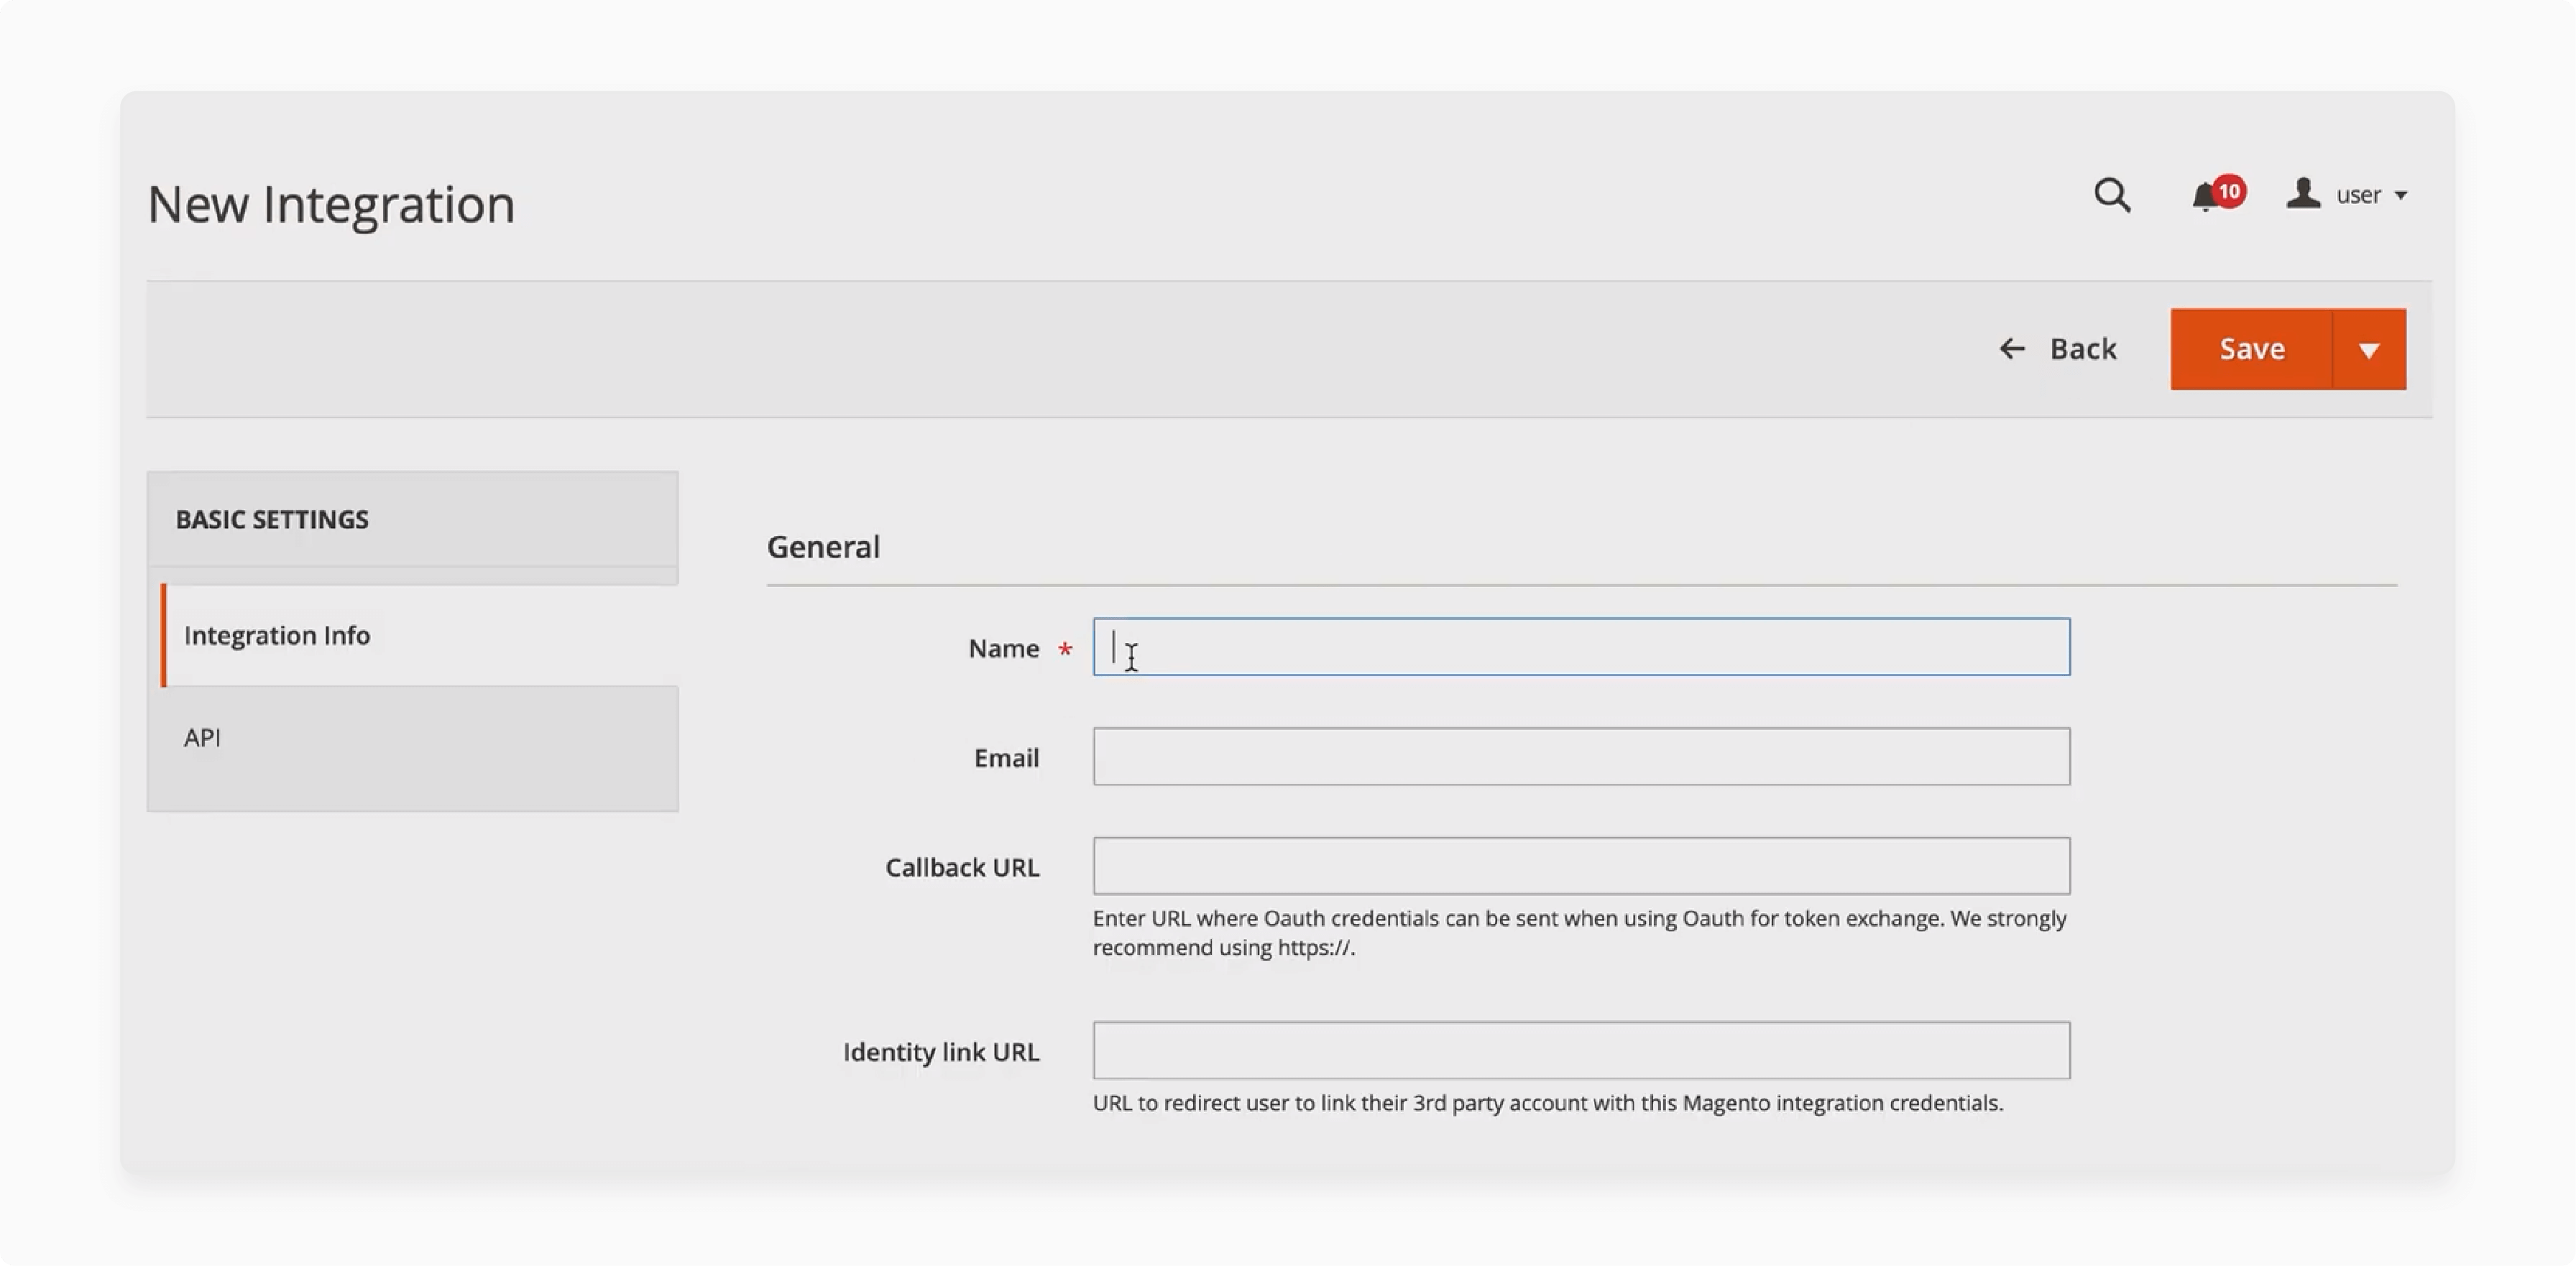Click the Identity link URL input field

(x=1581, y=1050)
